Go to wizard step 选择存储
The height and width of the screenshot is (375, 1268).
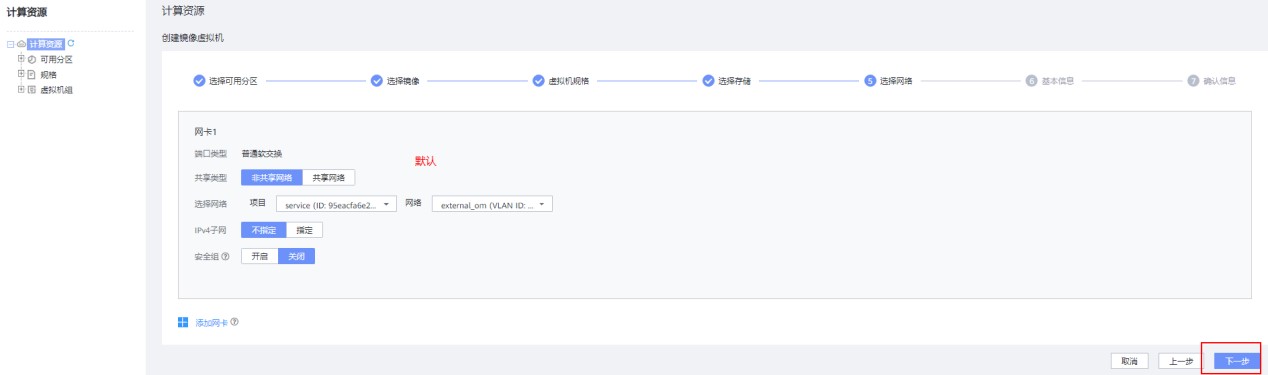coord(734,81)
